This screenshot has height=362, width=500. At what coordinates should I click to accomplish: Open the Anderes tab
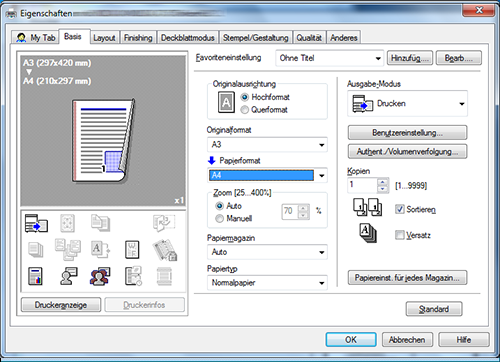click(x=344, y=38)
